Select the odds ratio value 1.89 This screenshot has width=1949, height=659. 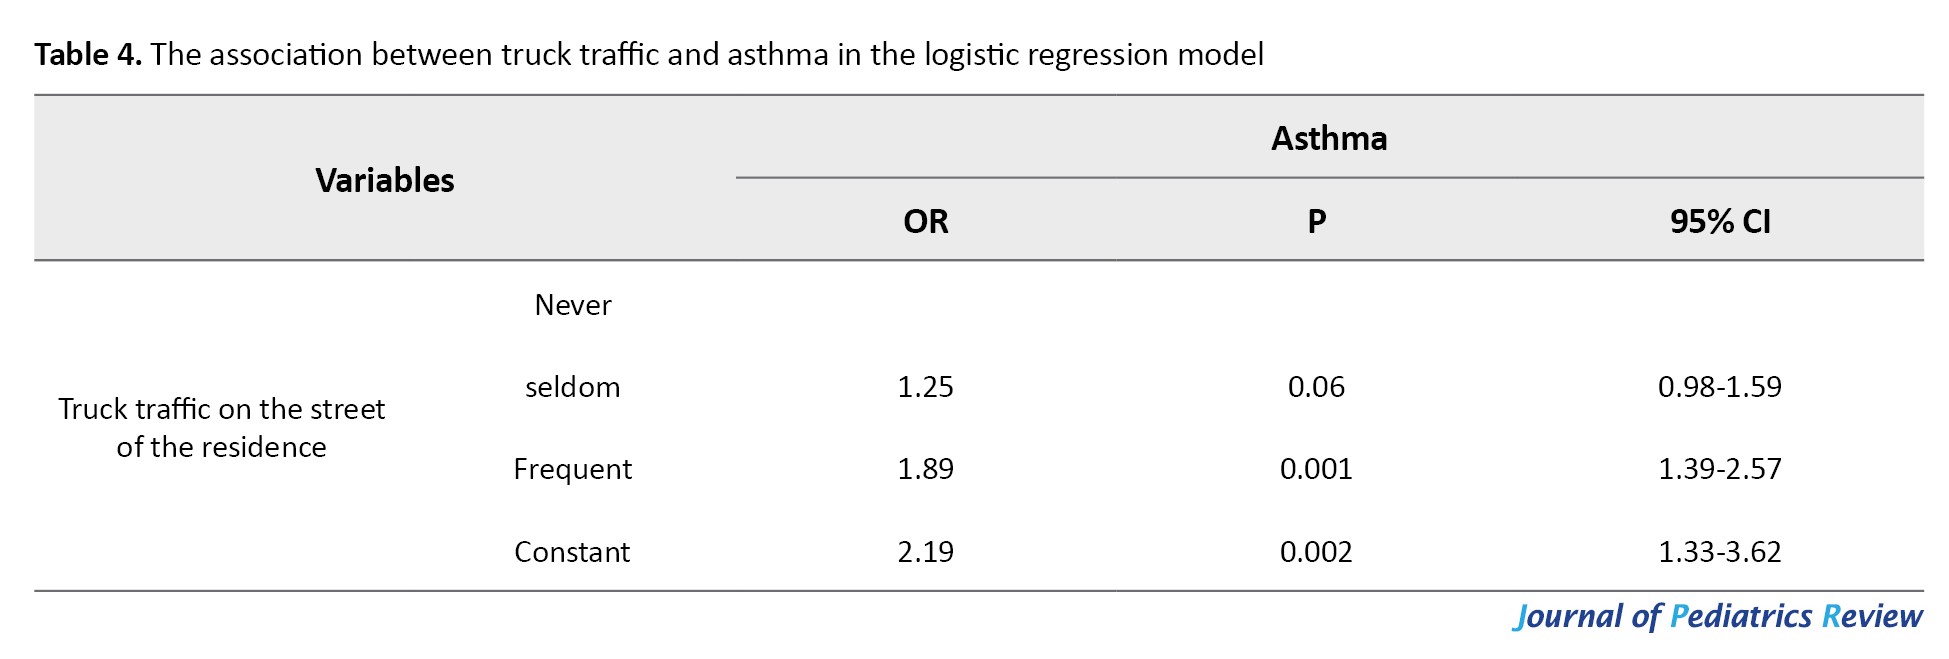926,469
